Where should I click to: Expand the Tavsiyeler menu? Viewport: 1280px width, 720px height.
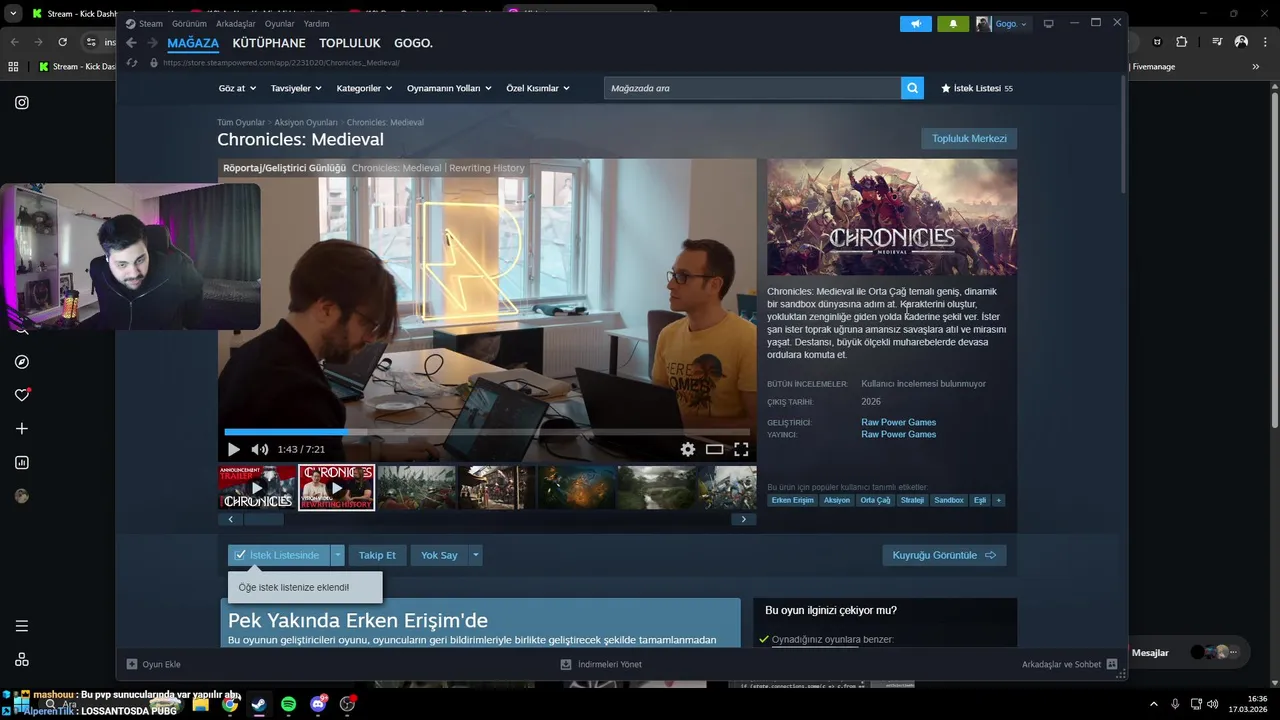tap(296, 88)
